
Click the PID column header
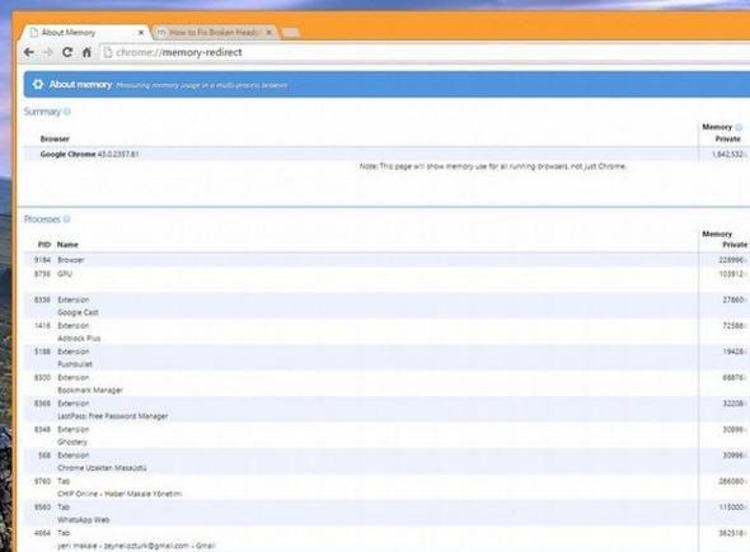click(x=44, y=244)
